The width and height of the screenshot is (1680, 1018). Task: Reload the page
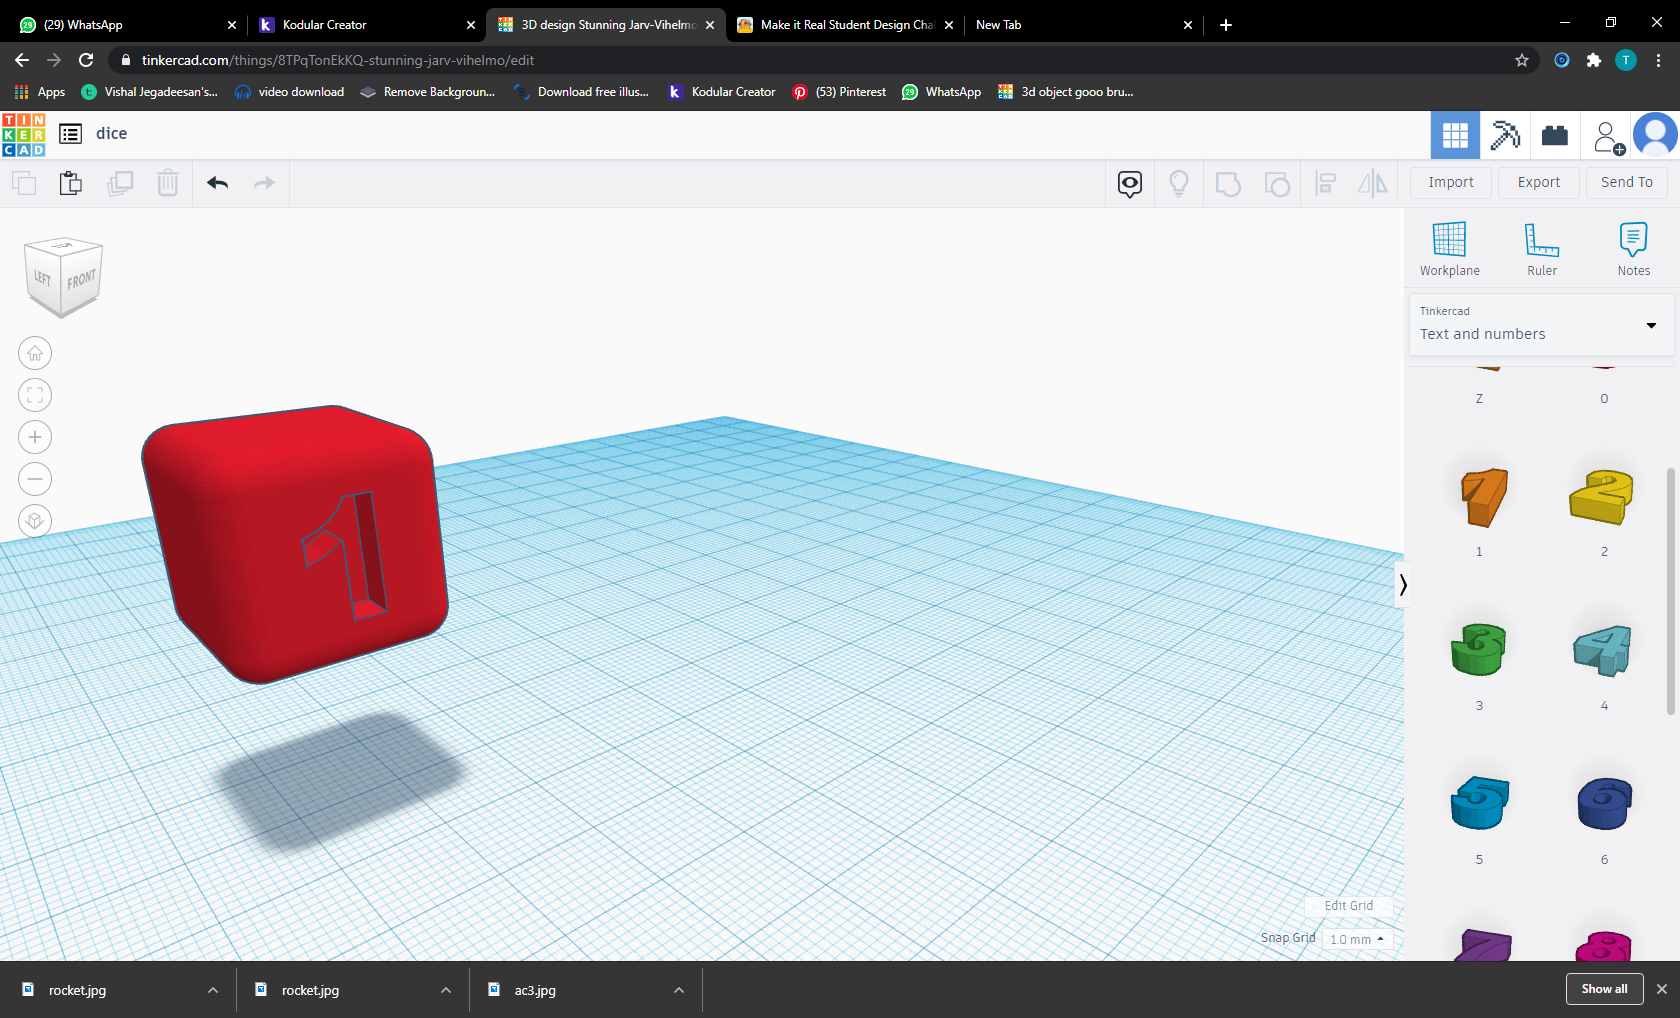tap(86, 60)
